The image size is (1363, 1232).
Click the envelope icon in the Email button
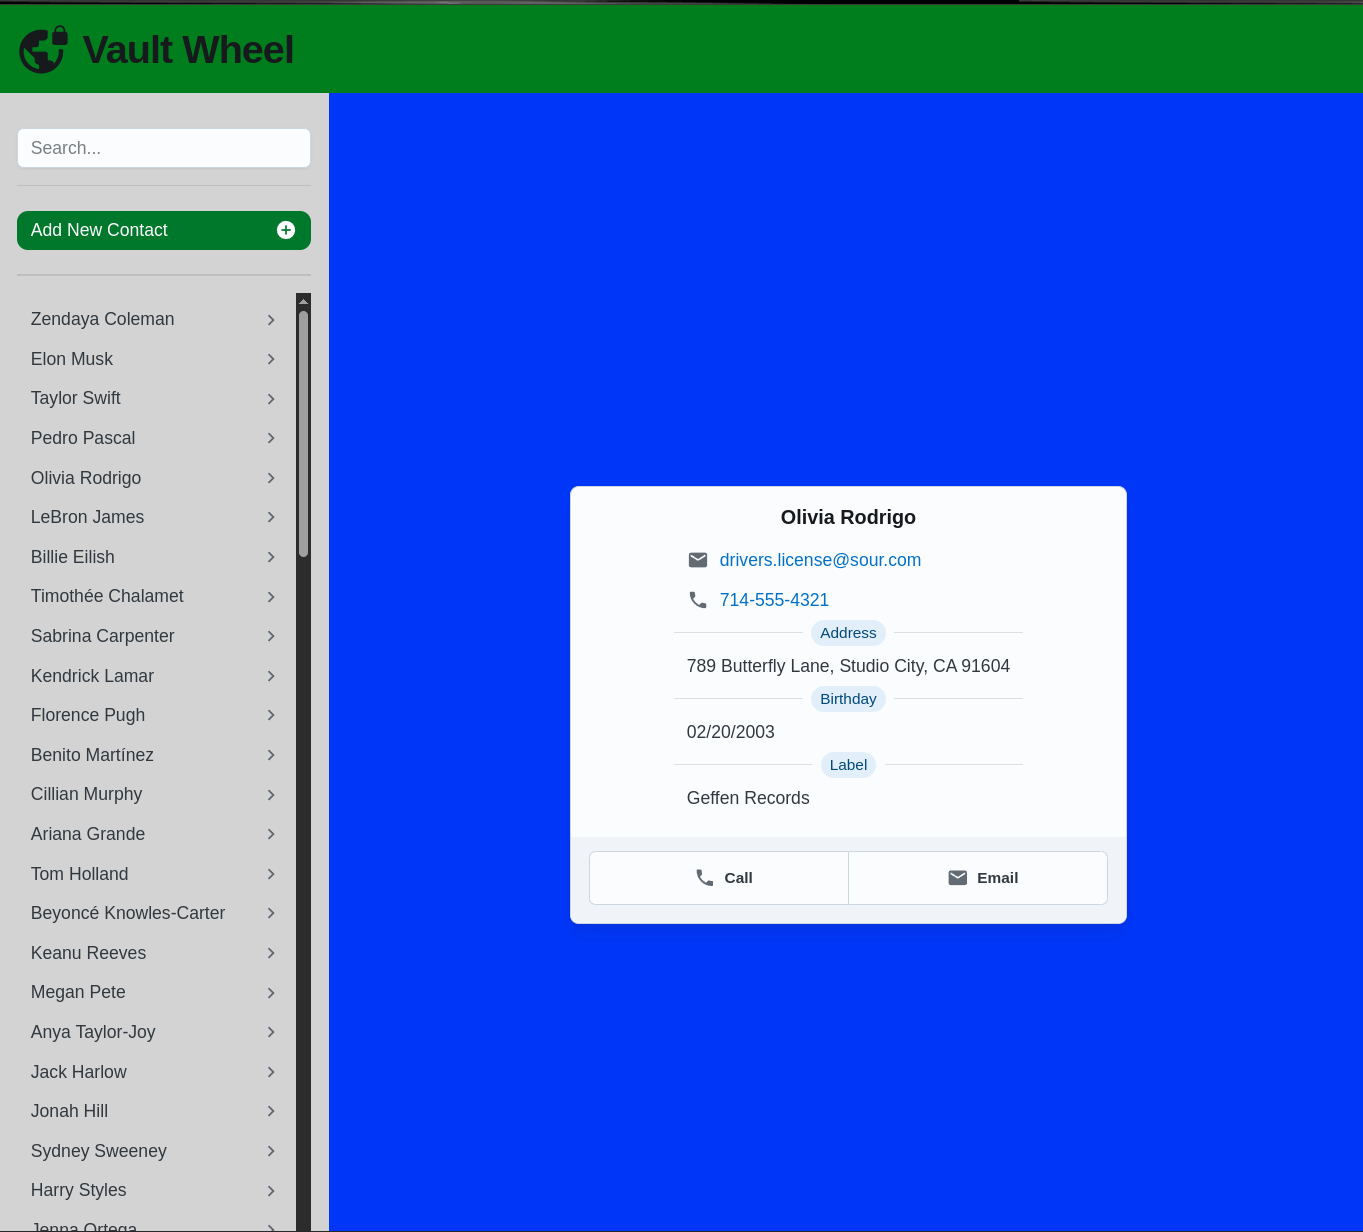(957, 878)
